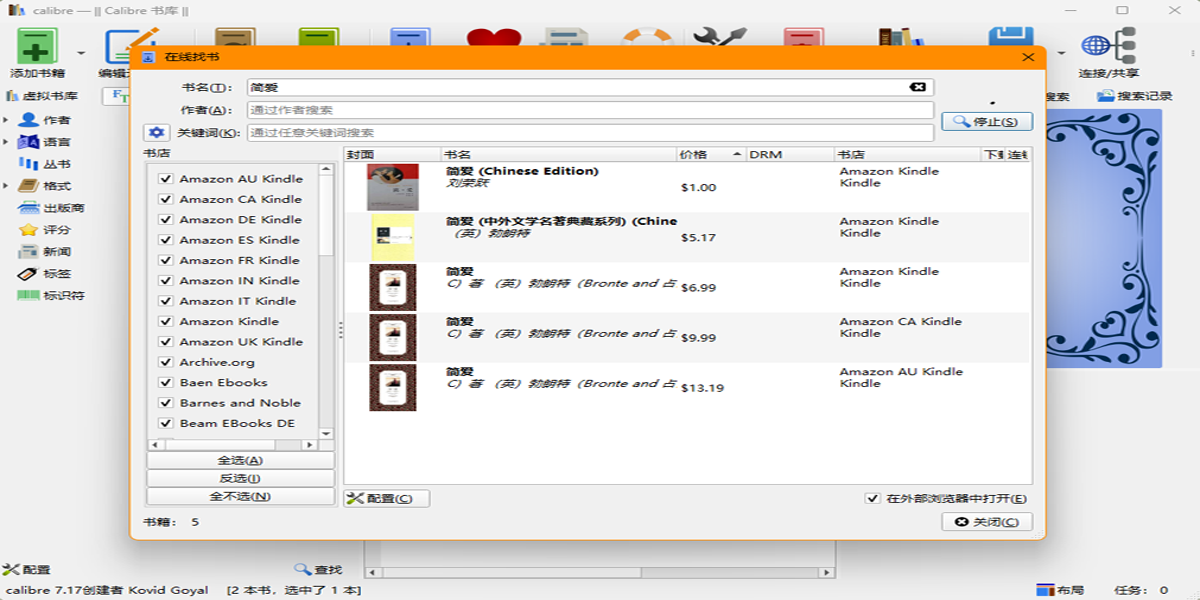Toggle Open in external browser (在外部浏览器中打开) checkbox
This screenshot has height=600, width=1200.
[x=873, y=499]
